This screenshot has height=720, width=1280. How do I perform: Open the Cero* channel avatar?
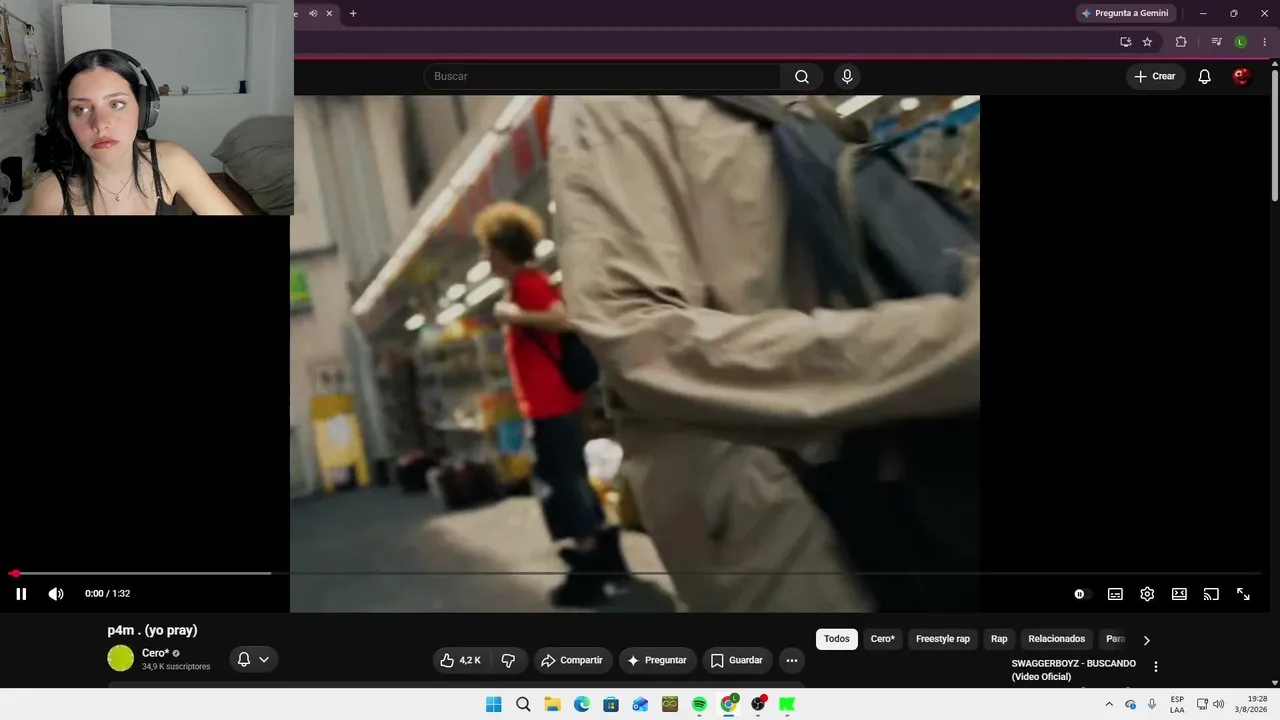121,658
